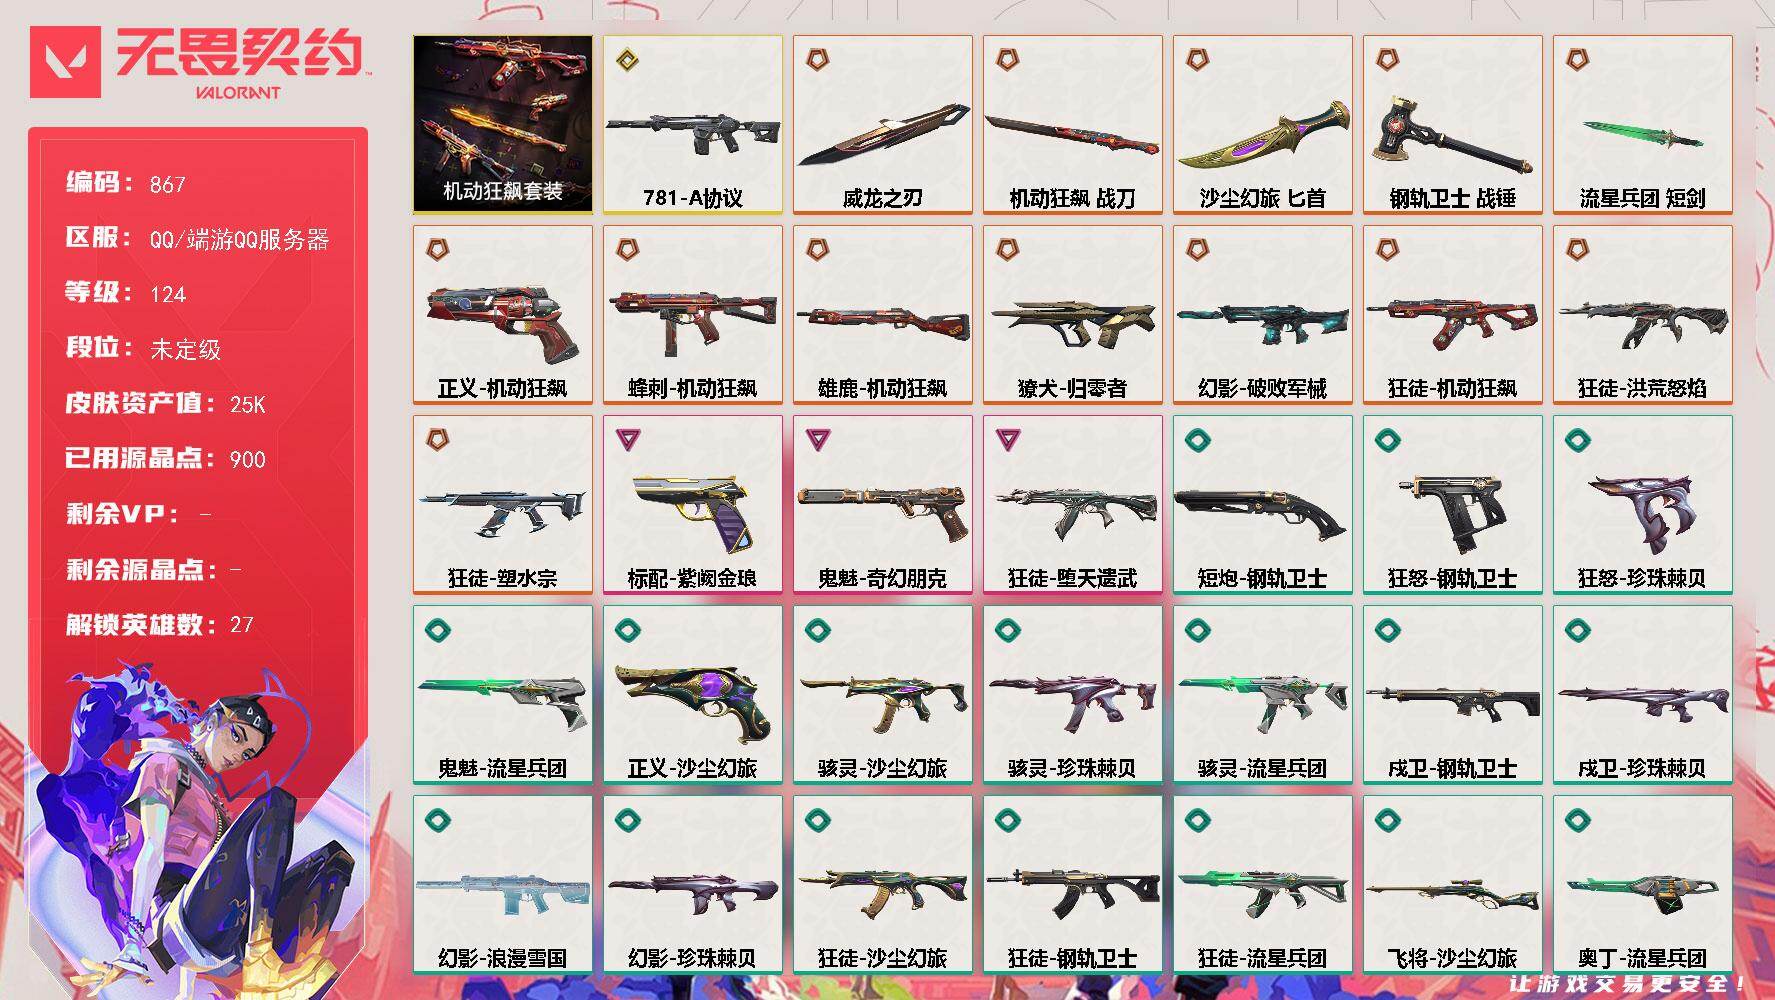Select the 幻影-浪漫雪国 skin card
The width and height of the screenshot is (1775, 1000).
(503, 885)
